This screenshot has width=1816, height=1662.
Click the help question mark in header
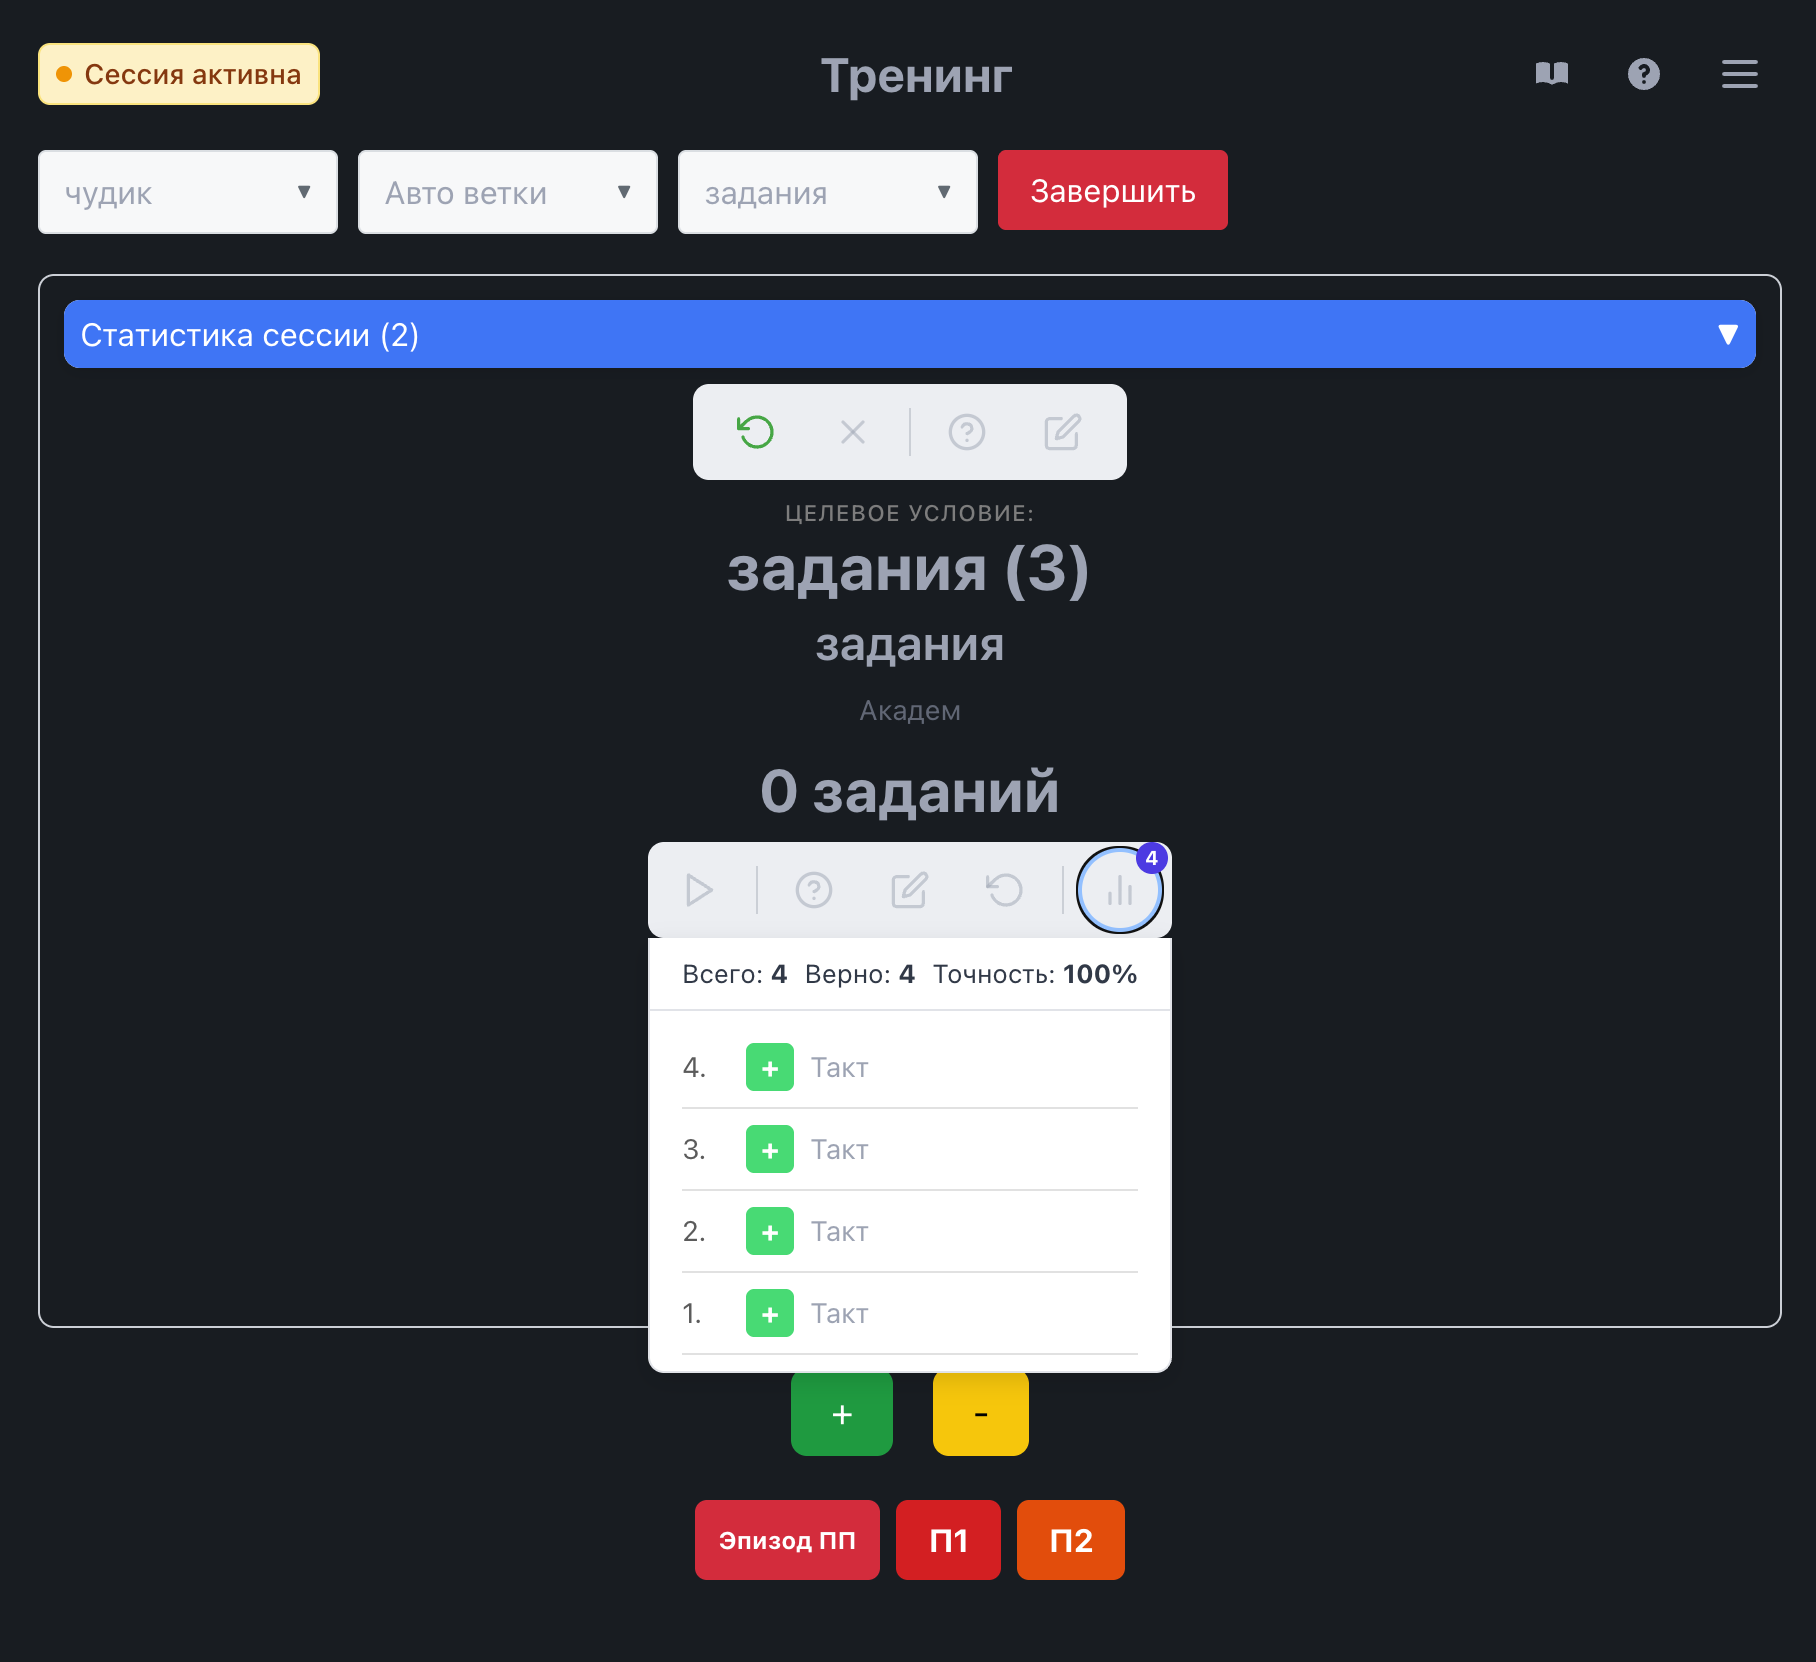tap(1643, 74)
